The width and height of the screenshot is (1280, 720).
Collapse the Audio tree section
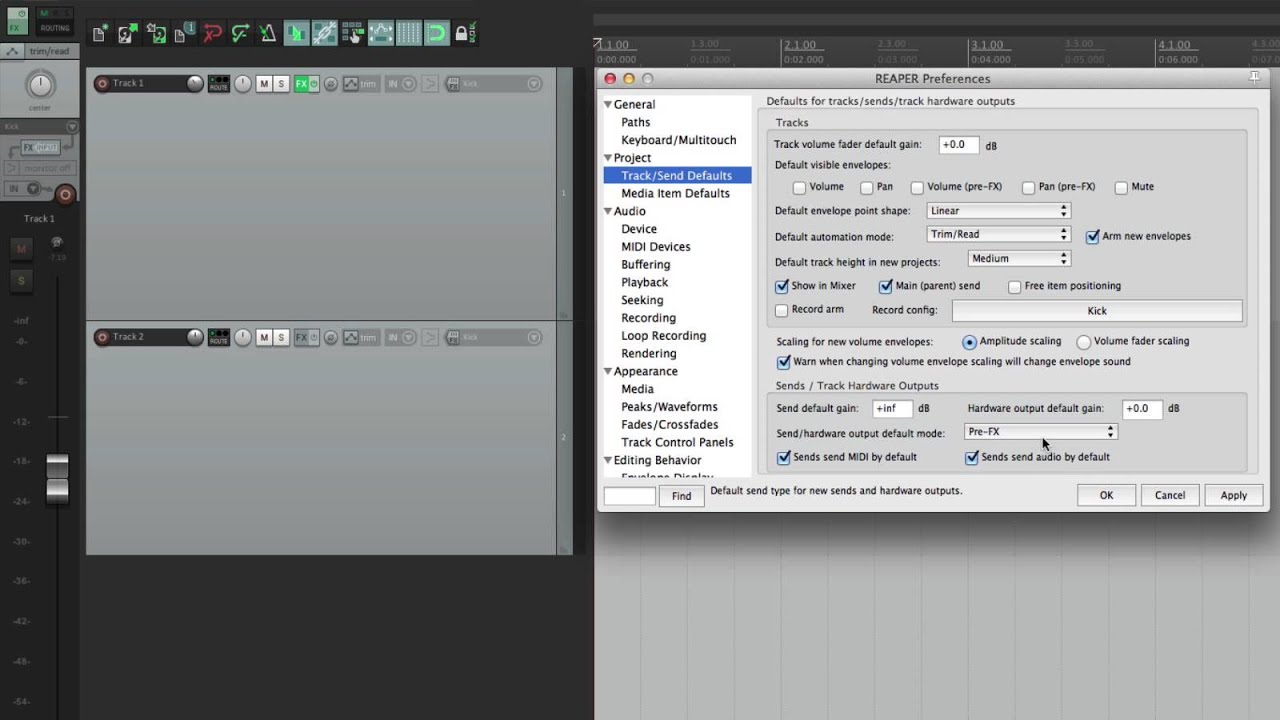click(x=607, y=211)
